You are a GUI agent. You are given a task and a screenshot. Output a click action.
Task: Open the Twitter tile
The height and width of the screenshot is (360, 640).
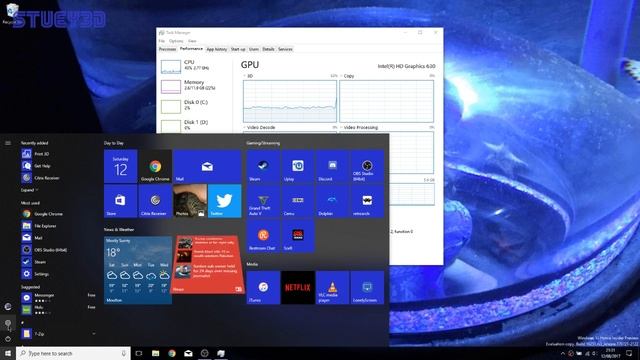tap(224, 201)
